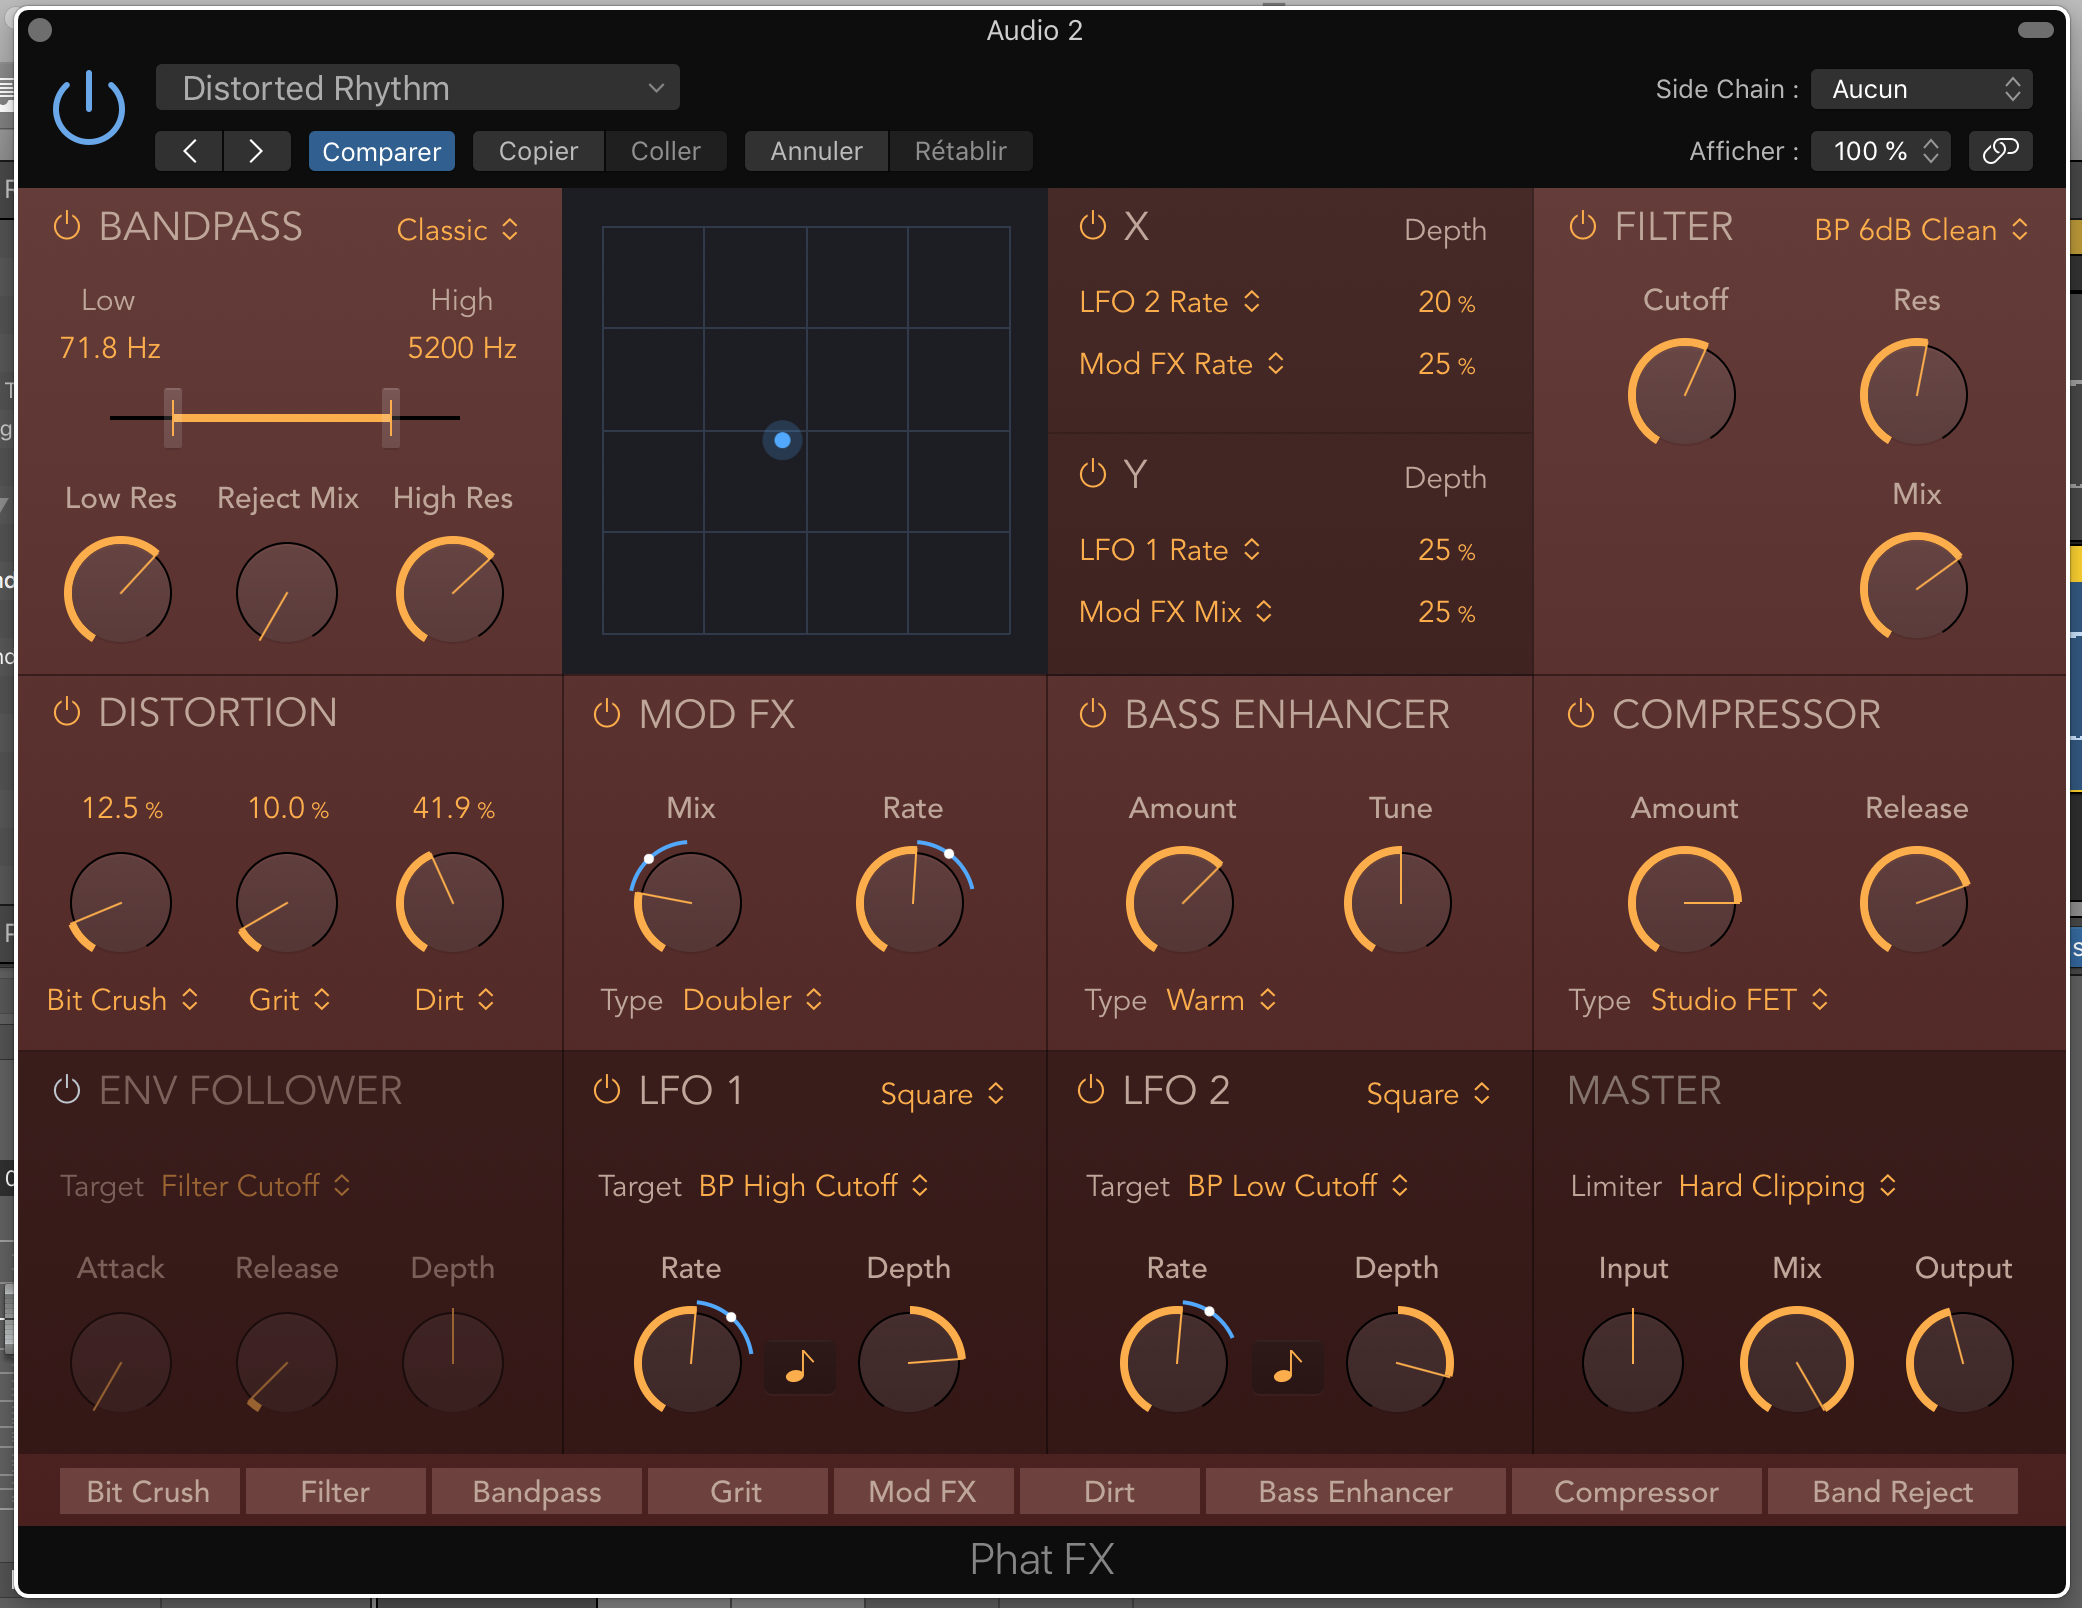Select the Bandpass order tab

(537, 1492)
